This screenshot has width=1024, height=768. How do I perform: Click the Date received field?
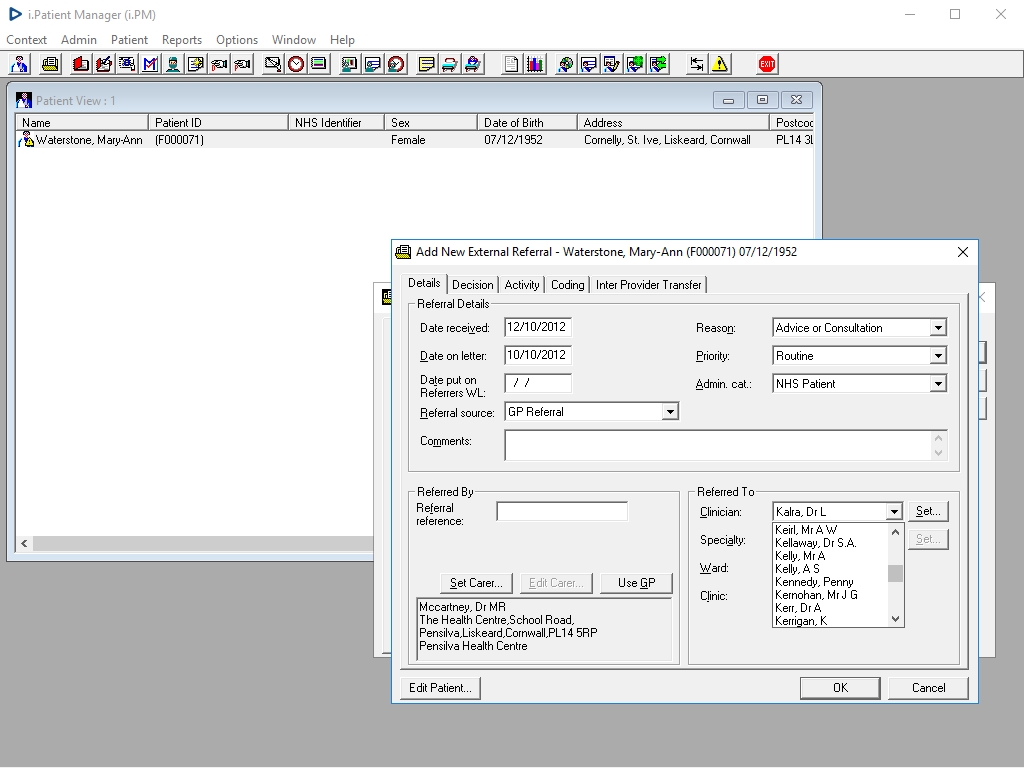click(x=538, y=328)
